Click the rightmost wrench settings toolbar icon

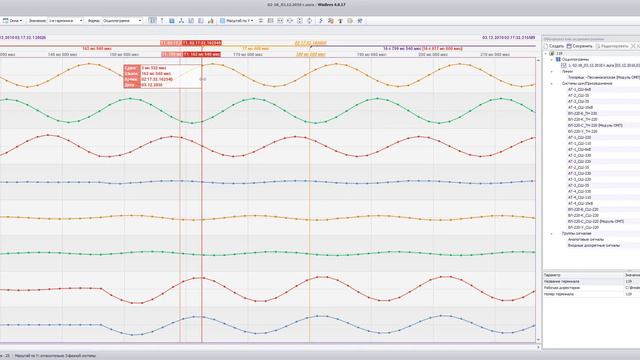click(x=360, y=20)
